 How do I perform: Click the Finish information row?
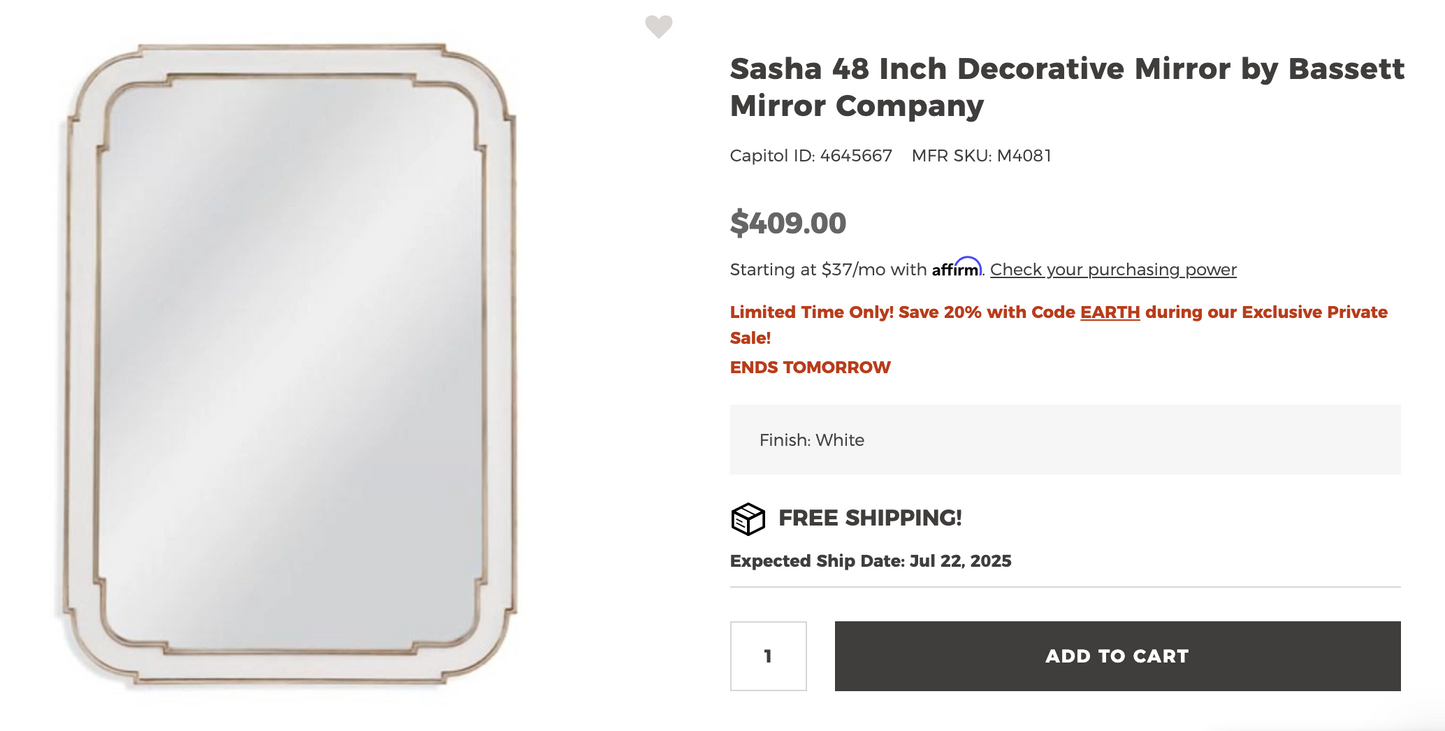pos(1064,440)
